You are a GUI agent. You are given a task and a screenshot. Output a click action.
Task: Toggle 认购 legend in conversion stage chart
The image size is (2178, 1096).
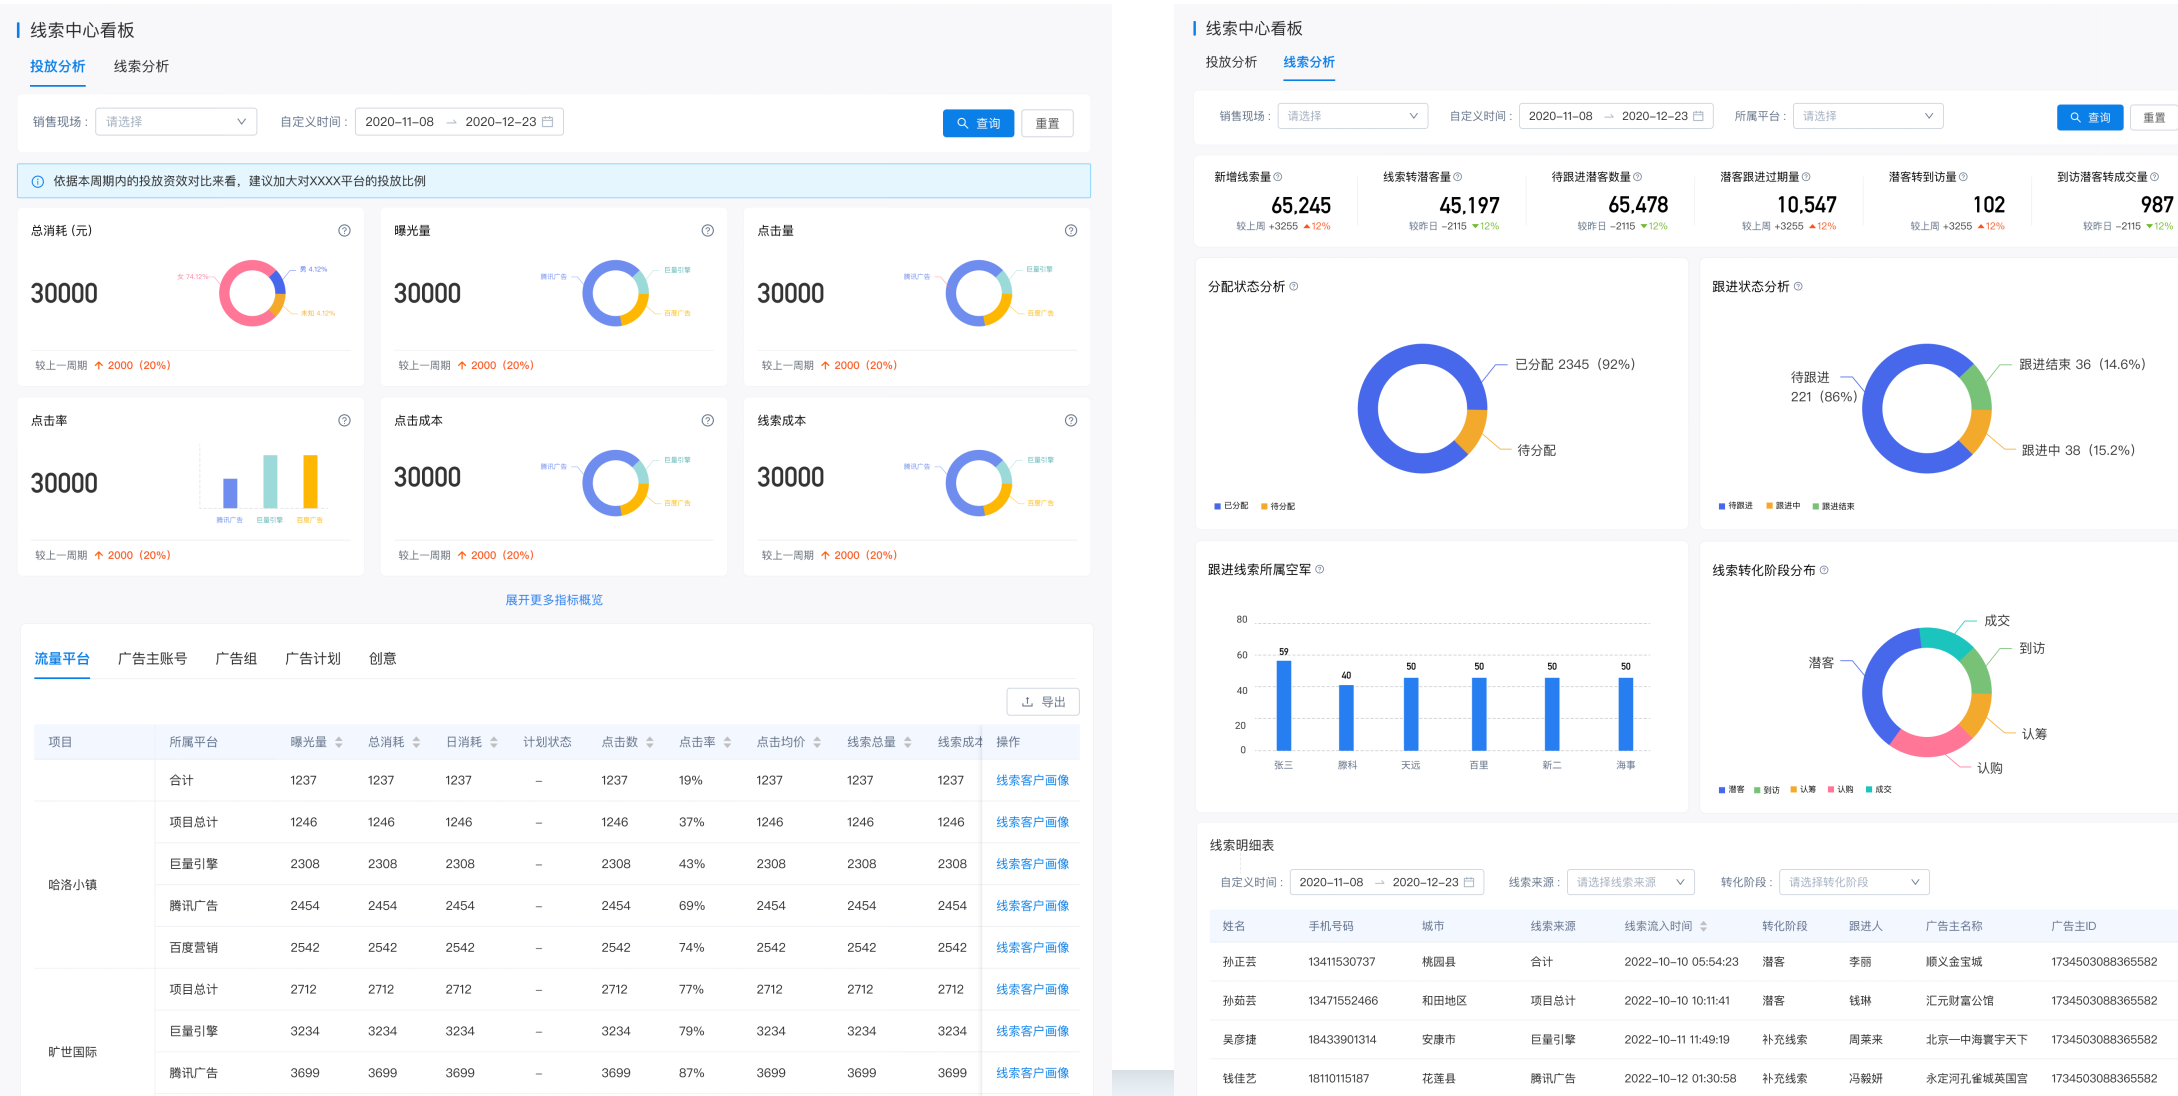[1840, 789]
